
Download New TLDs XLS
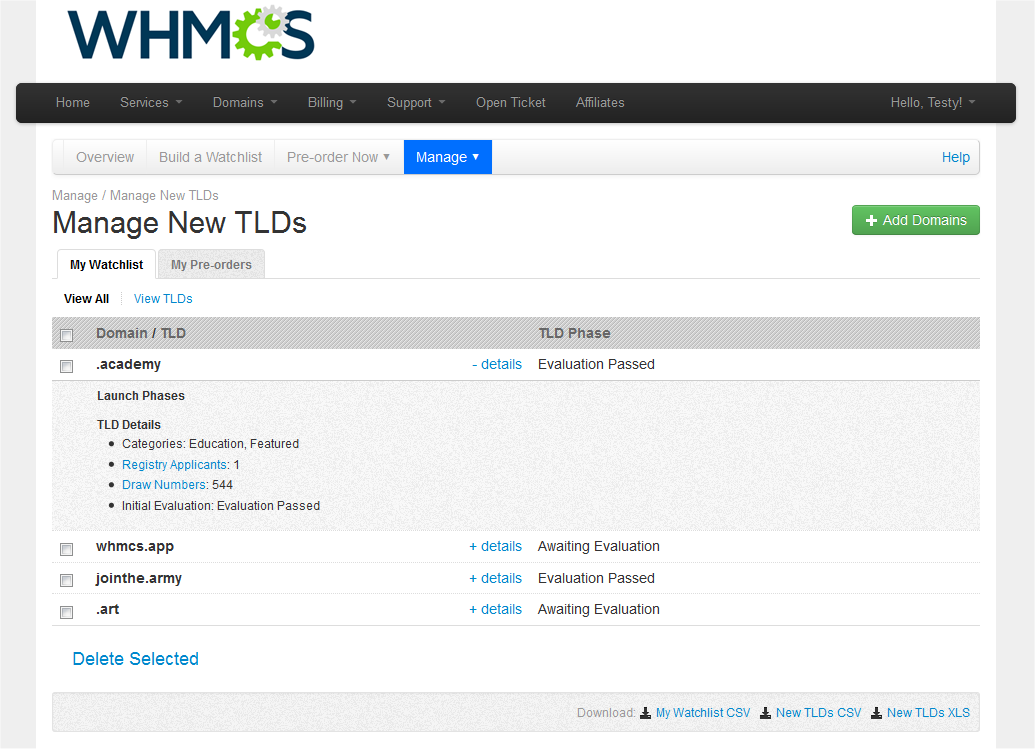pyautogui.click(x=928, y=713)
